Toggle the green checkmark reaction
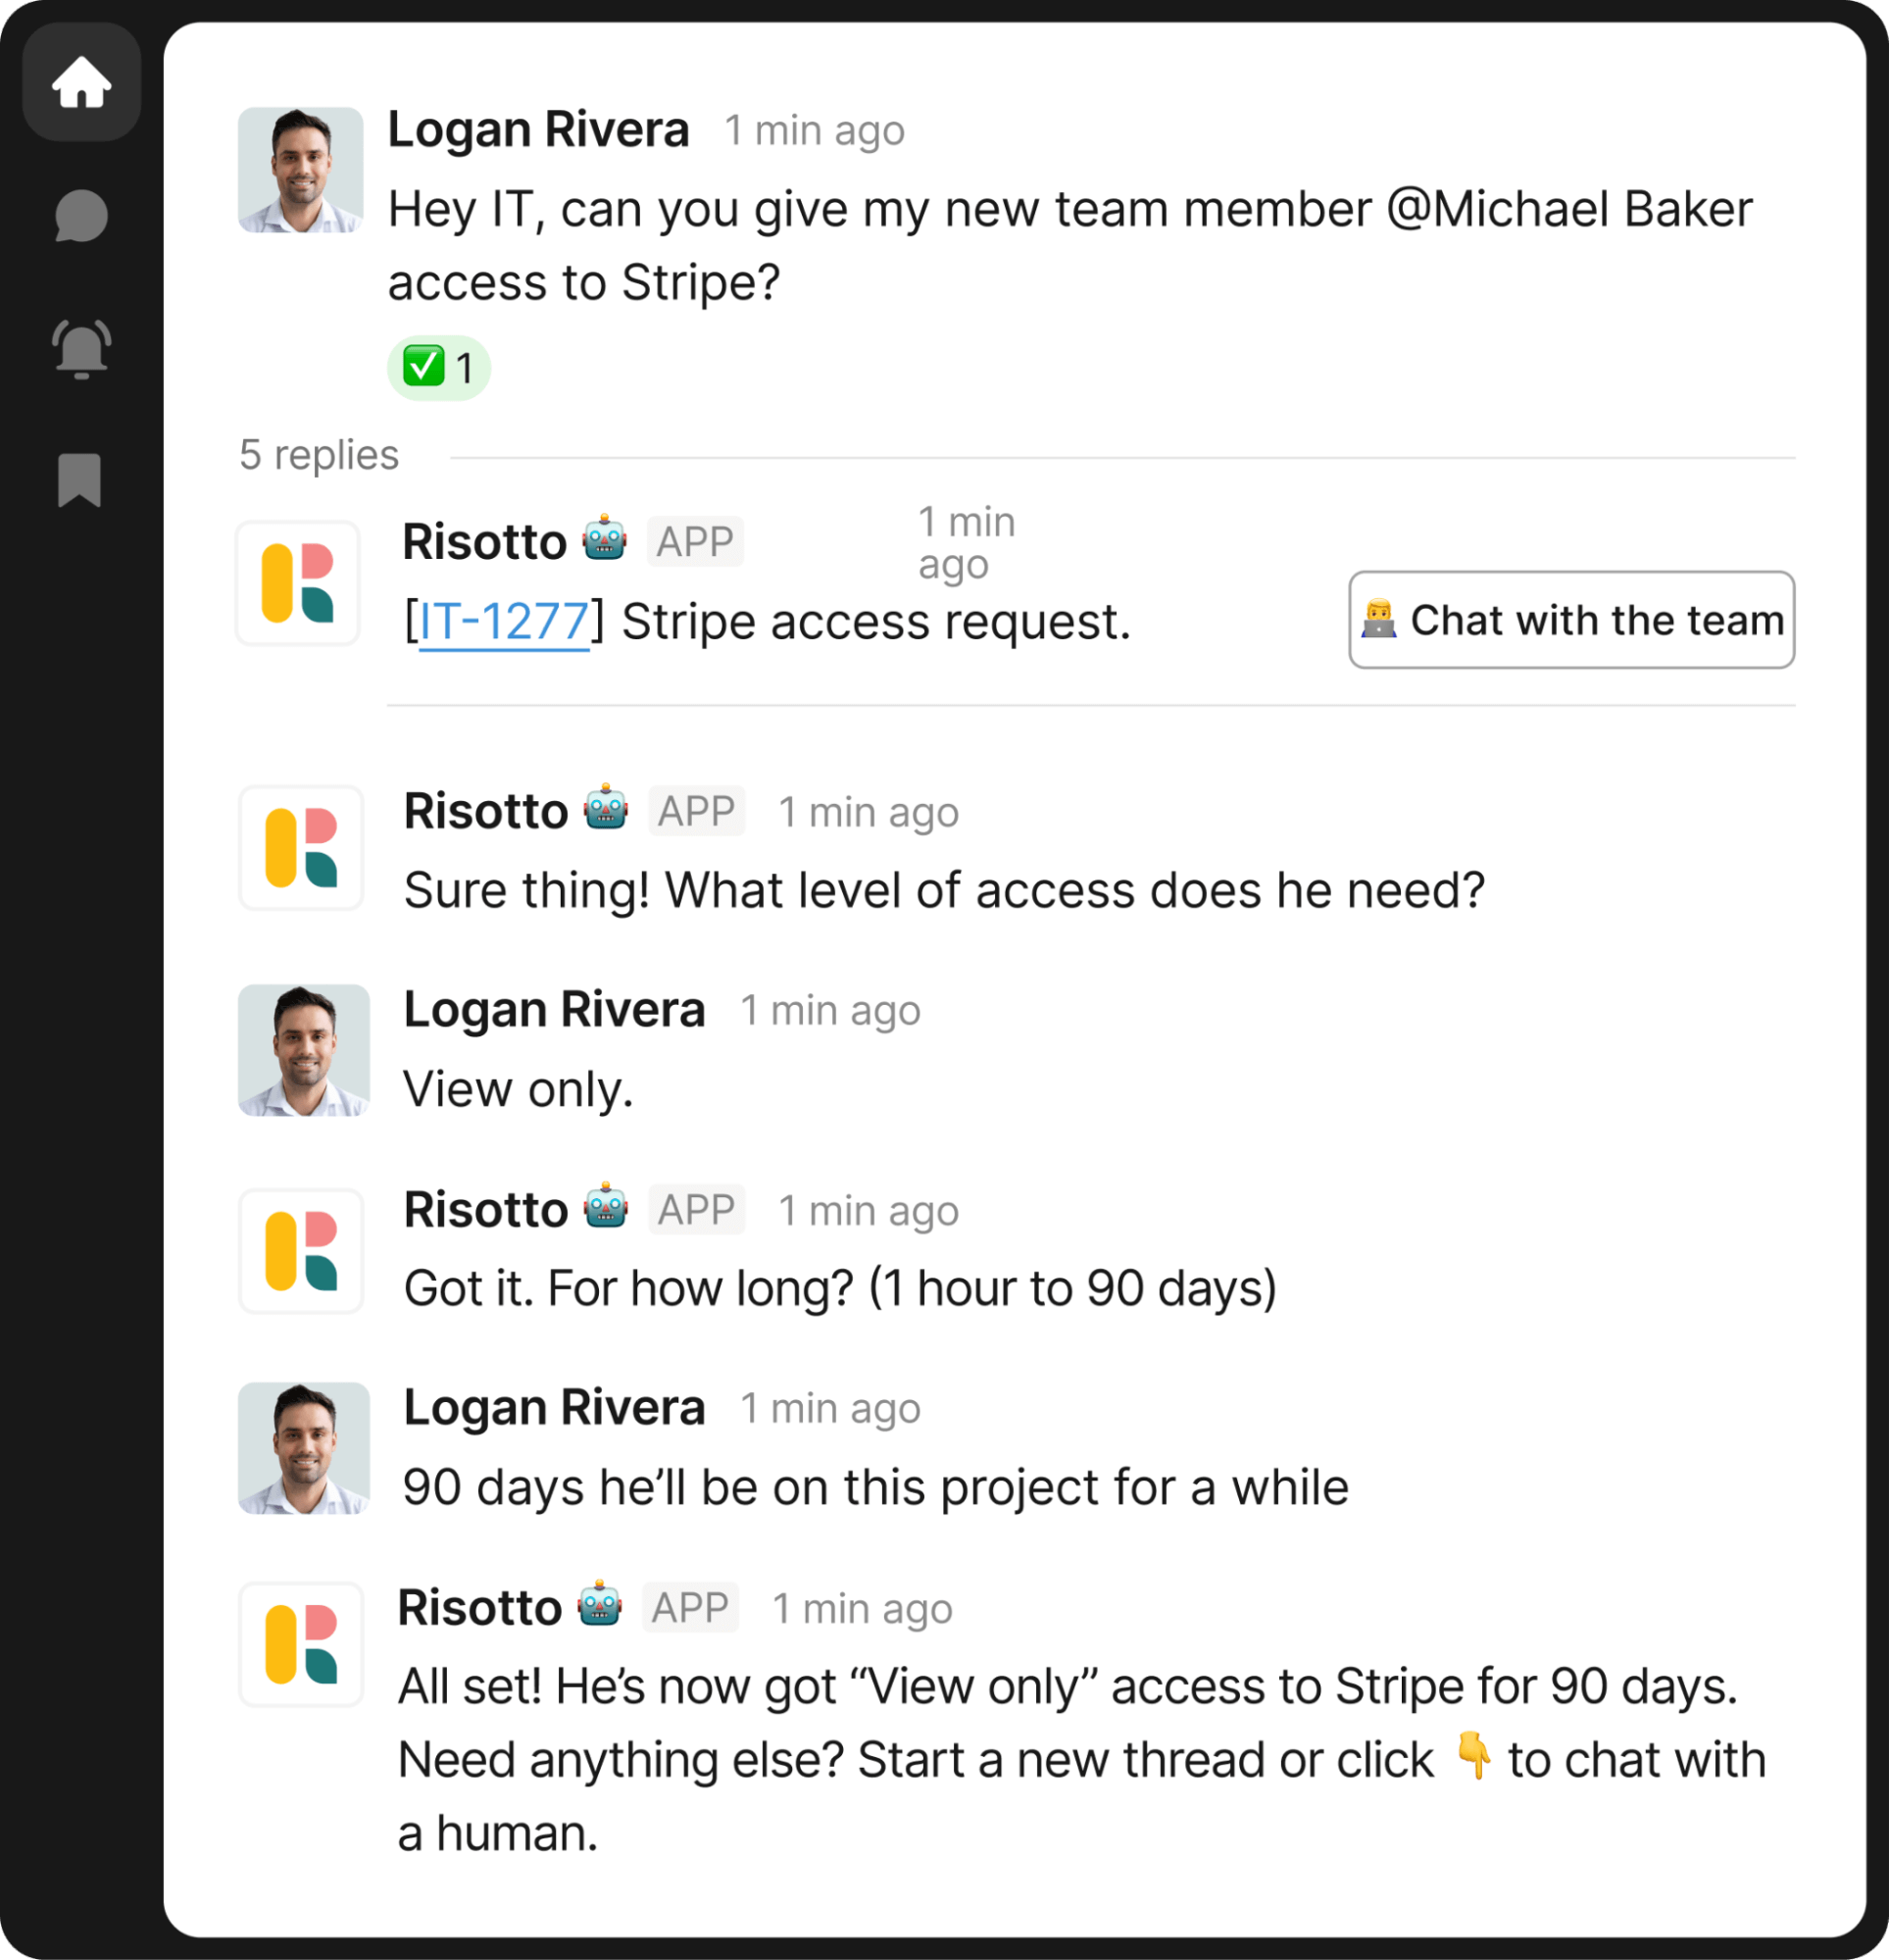Image resolution: width=1889 pixels, height=1960 pixels. coord(438,368)
